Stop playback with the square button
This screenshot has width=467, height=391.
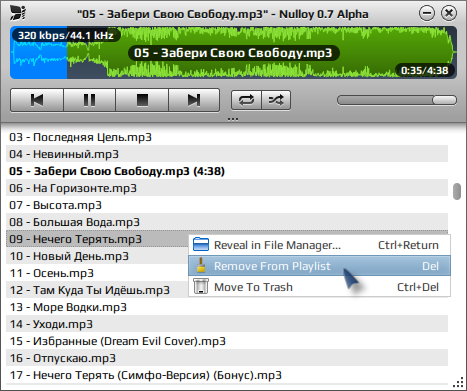click(x=142, y=100)
